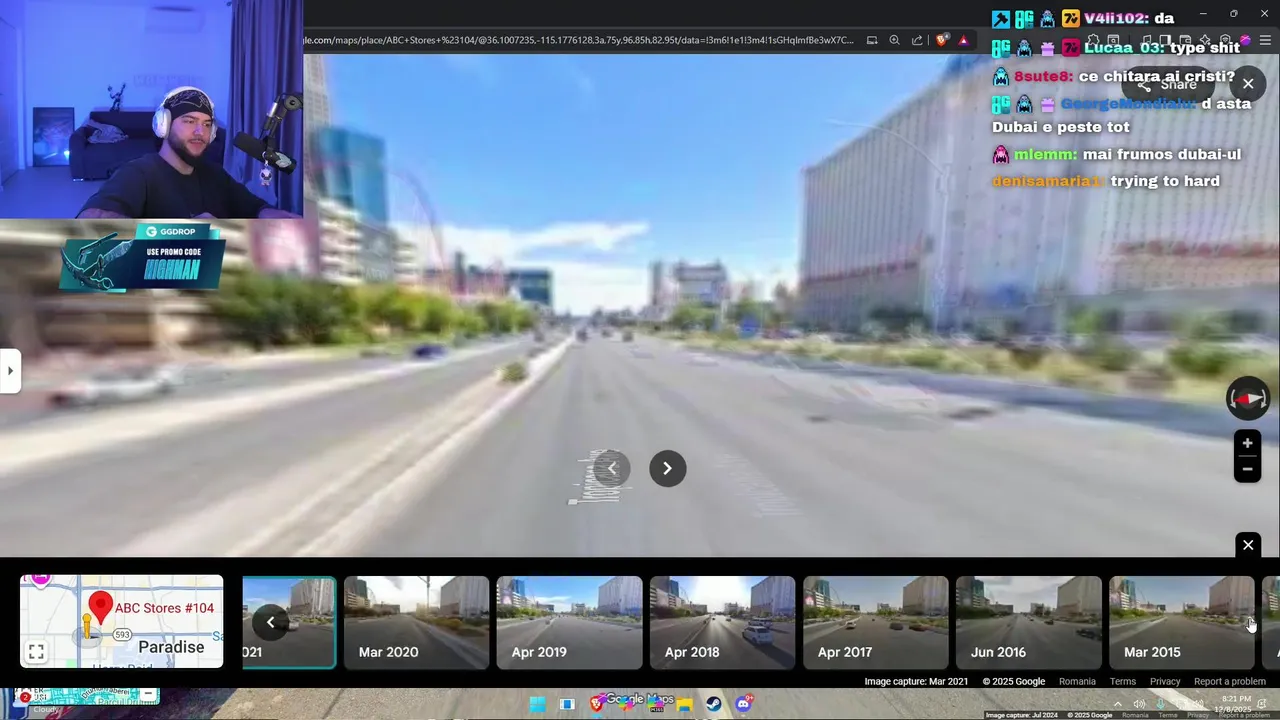Open File Explorer from the taskbar
This screenshot has width=1280, height=720.
point(685,704)
